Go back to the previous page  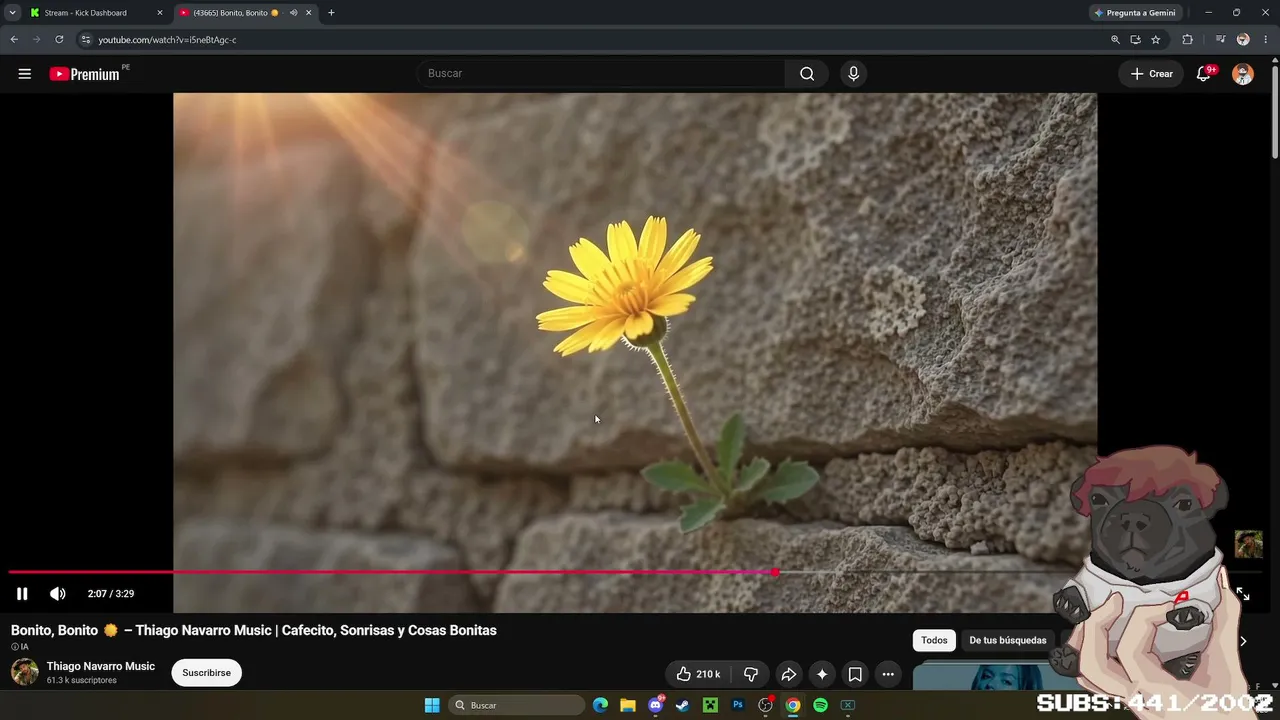(x=14, y=40)
